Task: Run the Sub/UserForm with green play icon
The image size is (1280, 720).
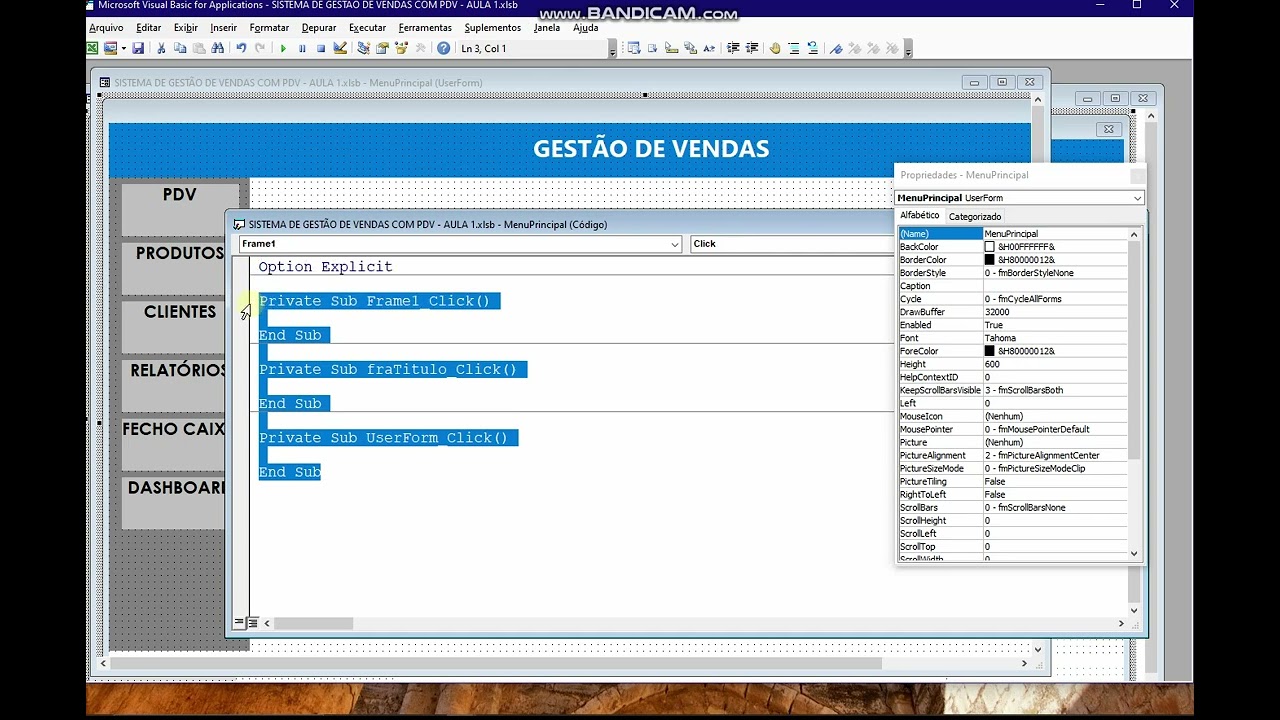Action: coord(283,48)
